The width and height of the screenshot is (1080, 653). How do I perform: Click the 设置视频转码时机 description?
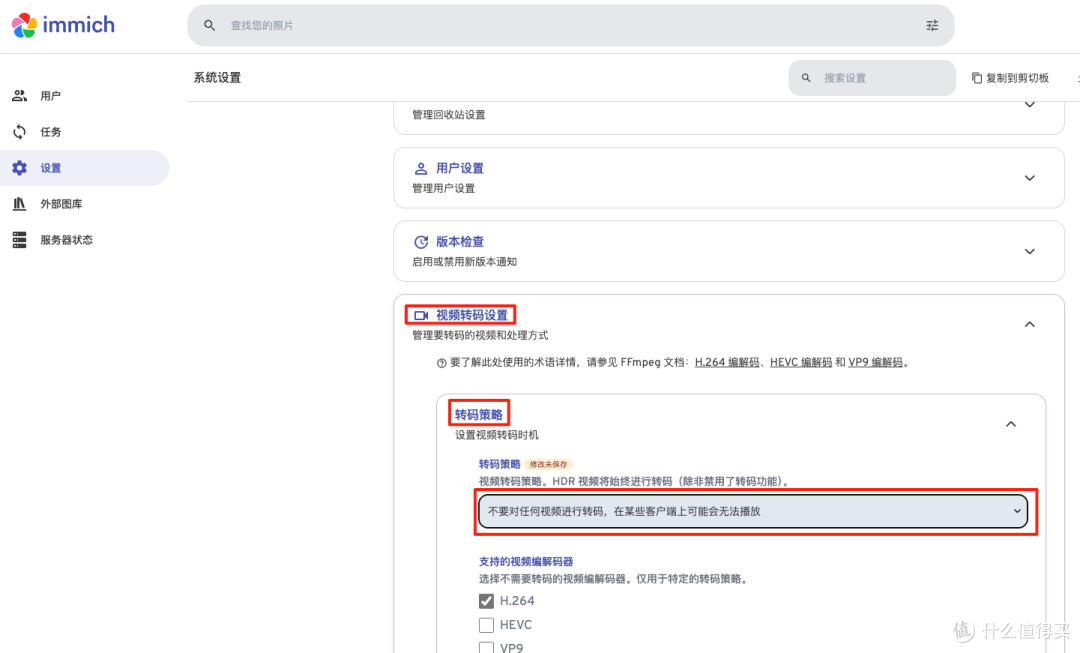[x=497, y=435]
